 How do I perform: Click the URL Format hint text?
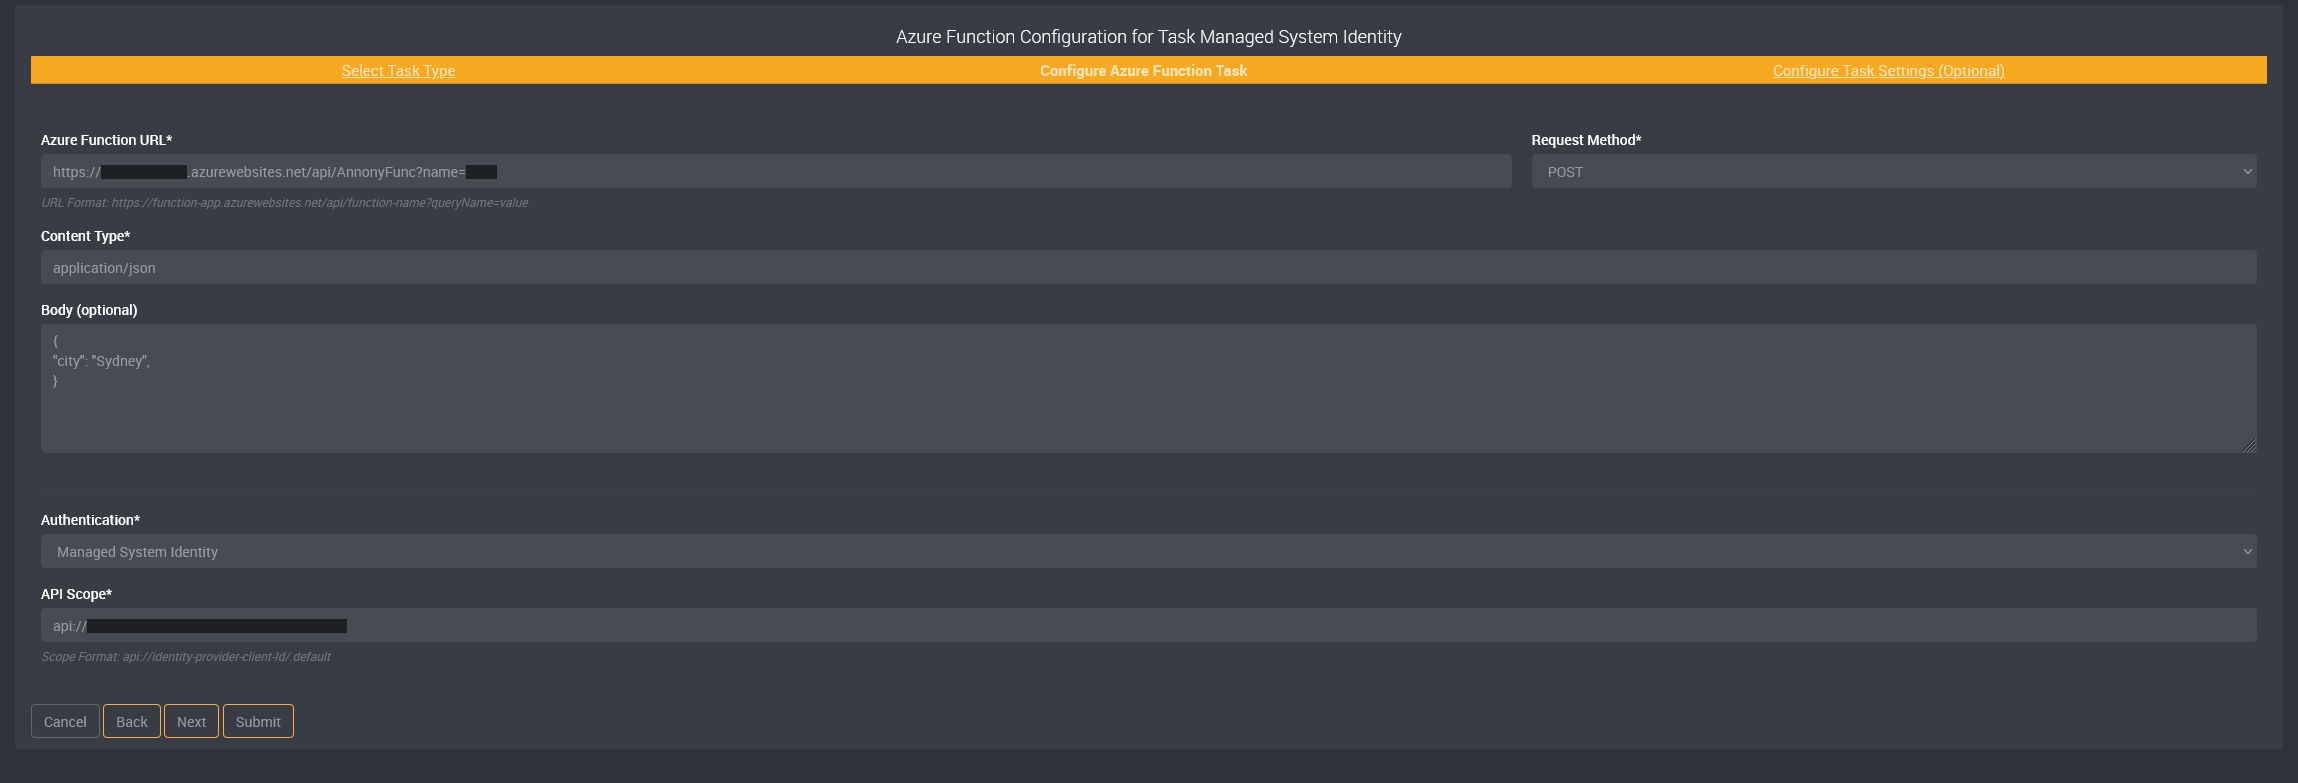(285, 203)
